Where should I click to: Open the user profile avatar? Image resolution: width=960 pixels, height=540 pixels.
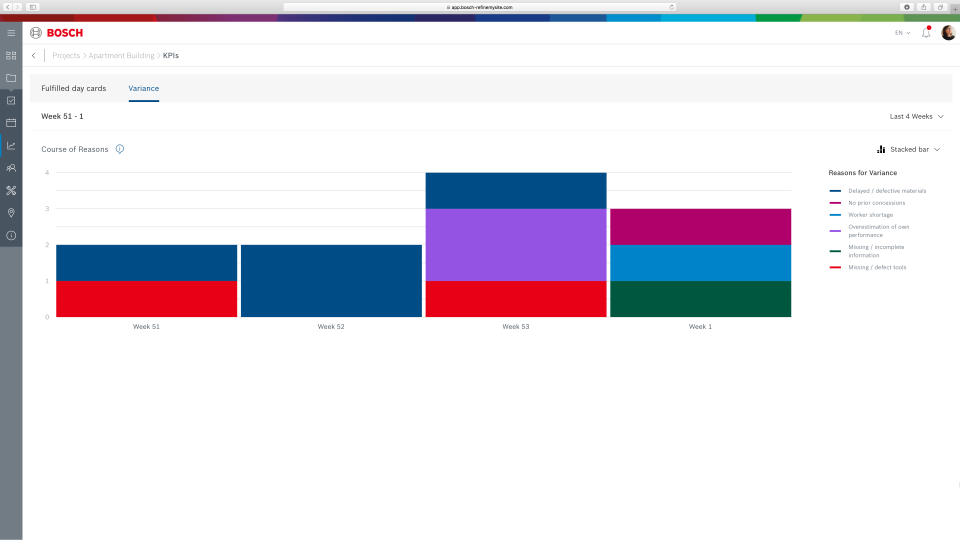(x=948, y=32)
